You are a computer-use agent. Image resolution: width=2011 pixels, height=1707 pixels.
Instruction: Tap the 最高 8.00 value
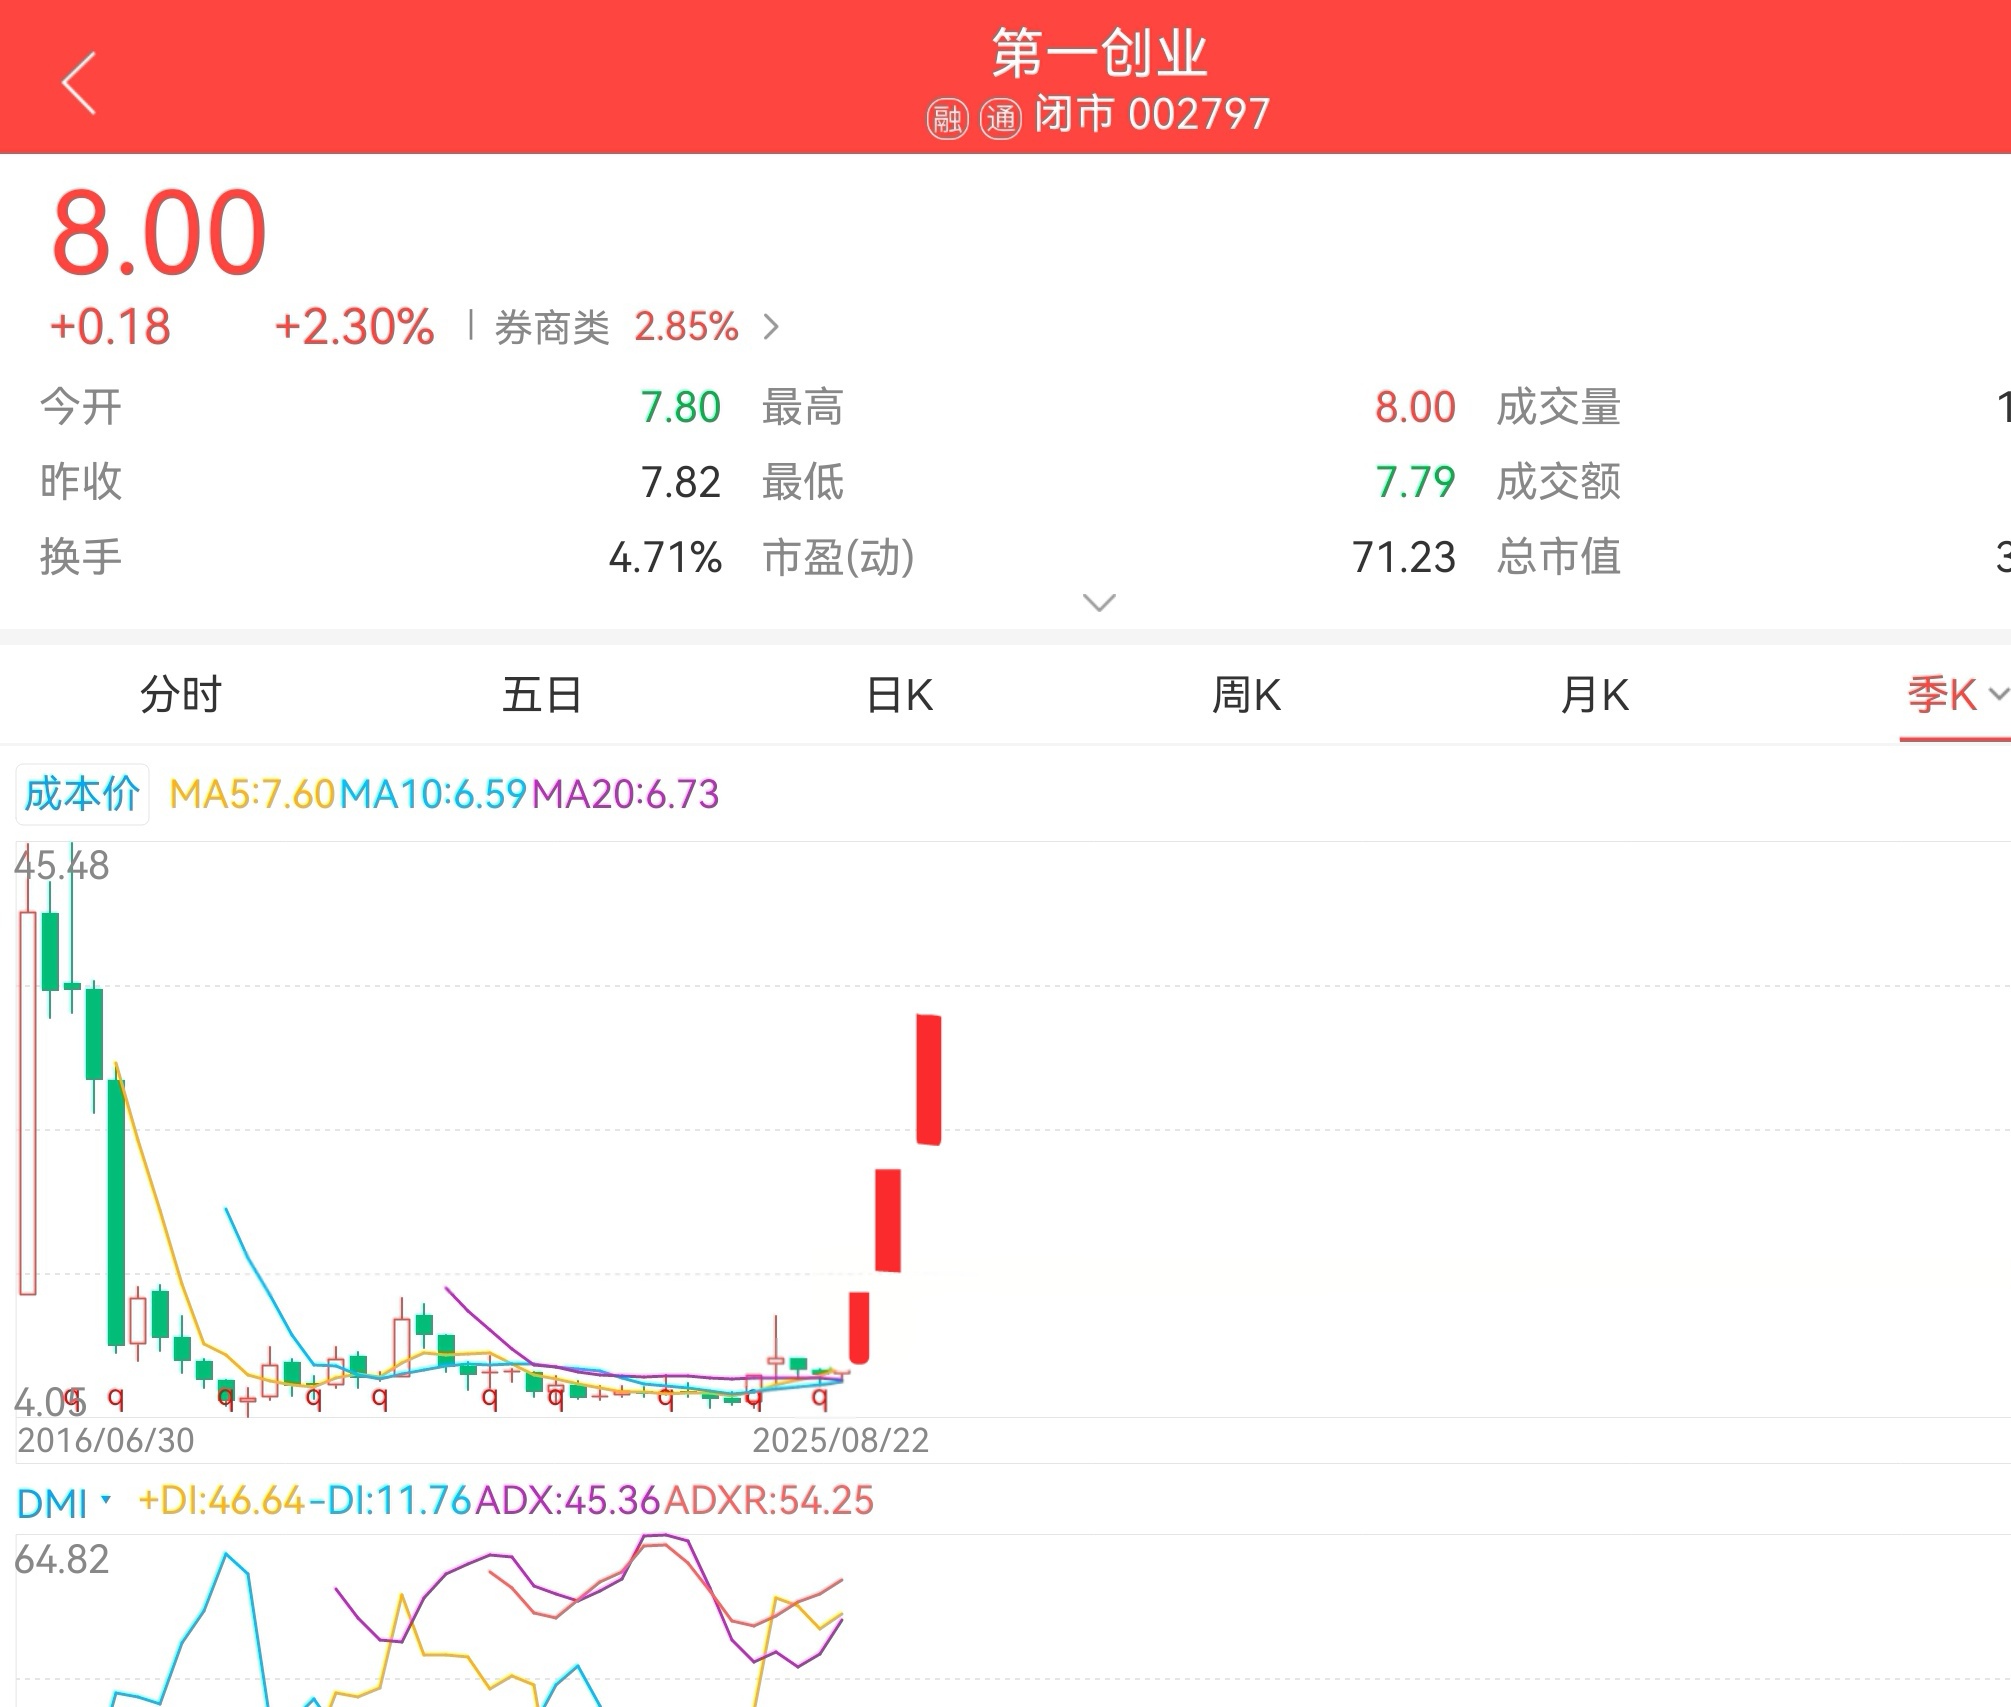(1415, 407)
